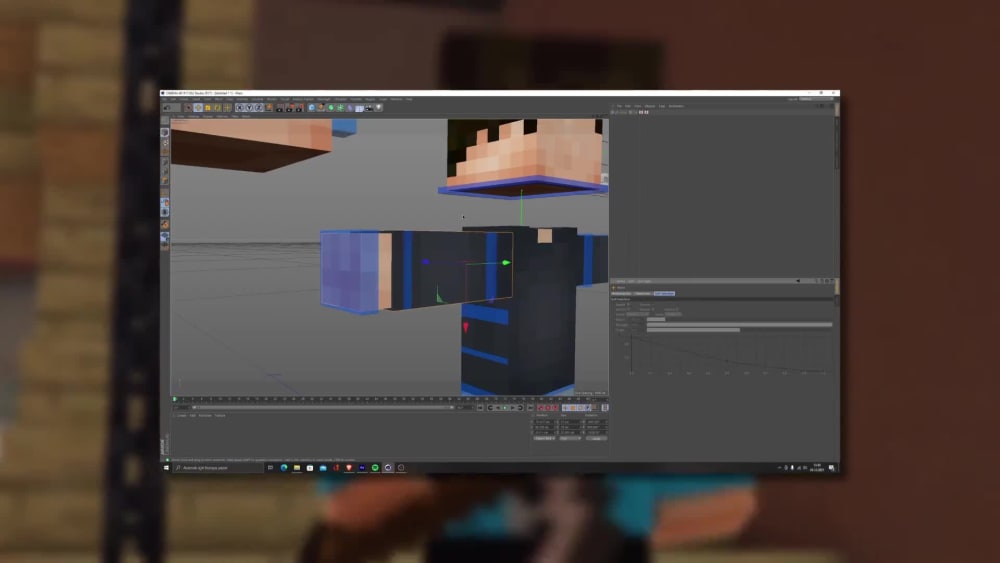Click the Strength slider bar
Screen dimensions: 1000x563
(739, 325)
